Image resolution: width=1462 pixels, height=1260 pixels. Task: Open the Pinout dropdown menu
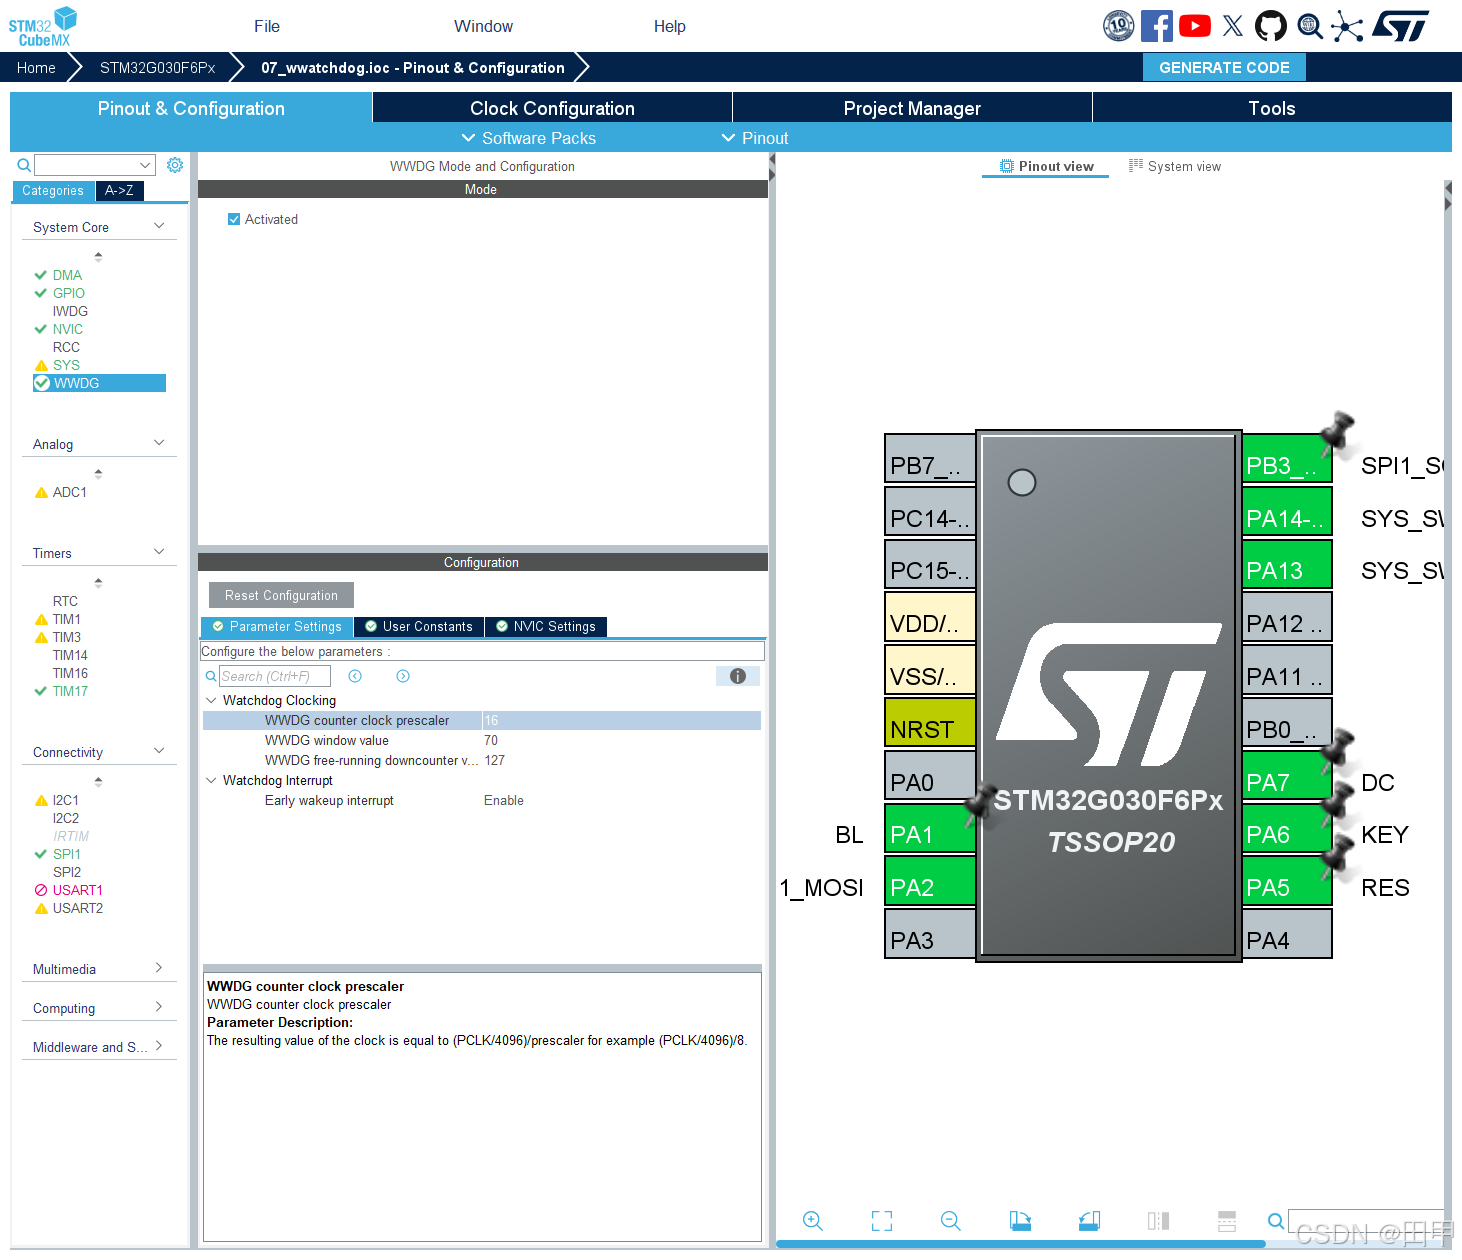click(x=755, y=138)
